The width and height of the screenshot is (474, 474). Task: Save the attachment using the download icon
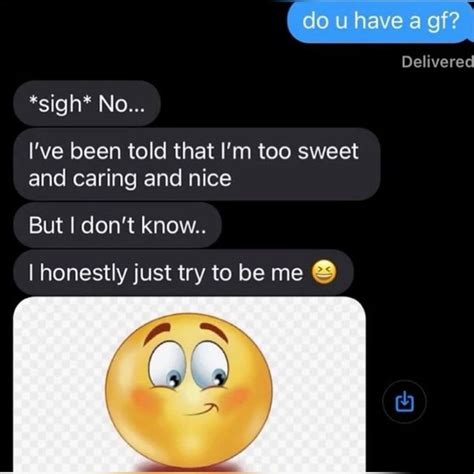tap(404, 402)
